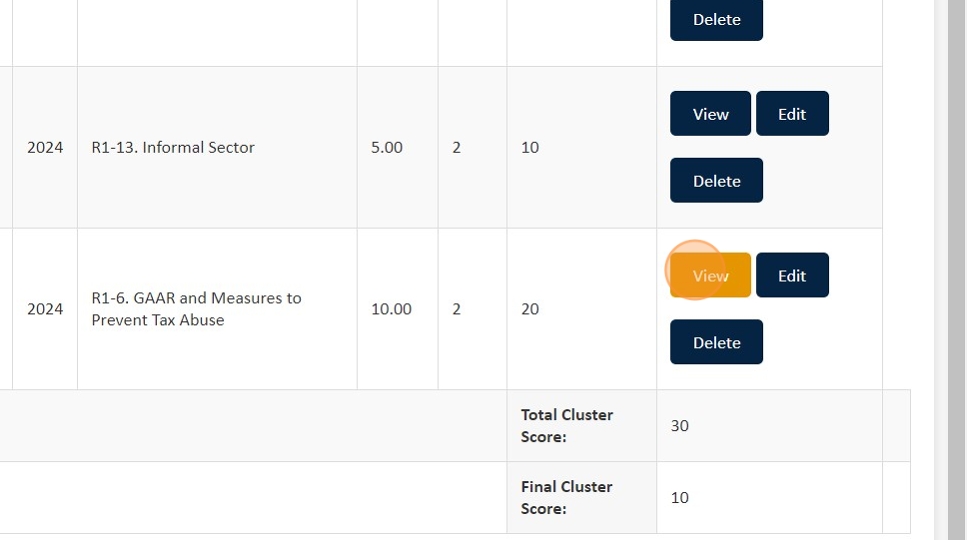Click the 2024 year in the Informal Sector row
Viewport: 967px width, 540px height.
pyautogui.click(x=45, y=148)
